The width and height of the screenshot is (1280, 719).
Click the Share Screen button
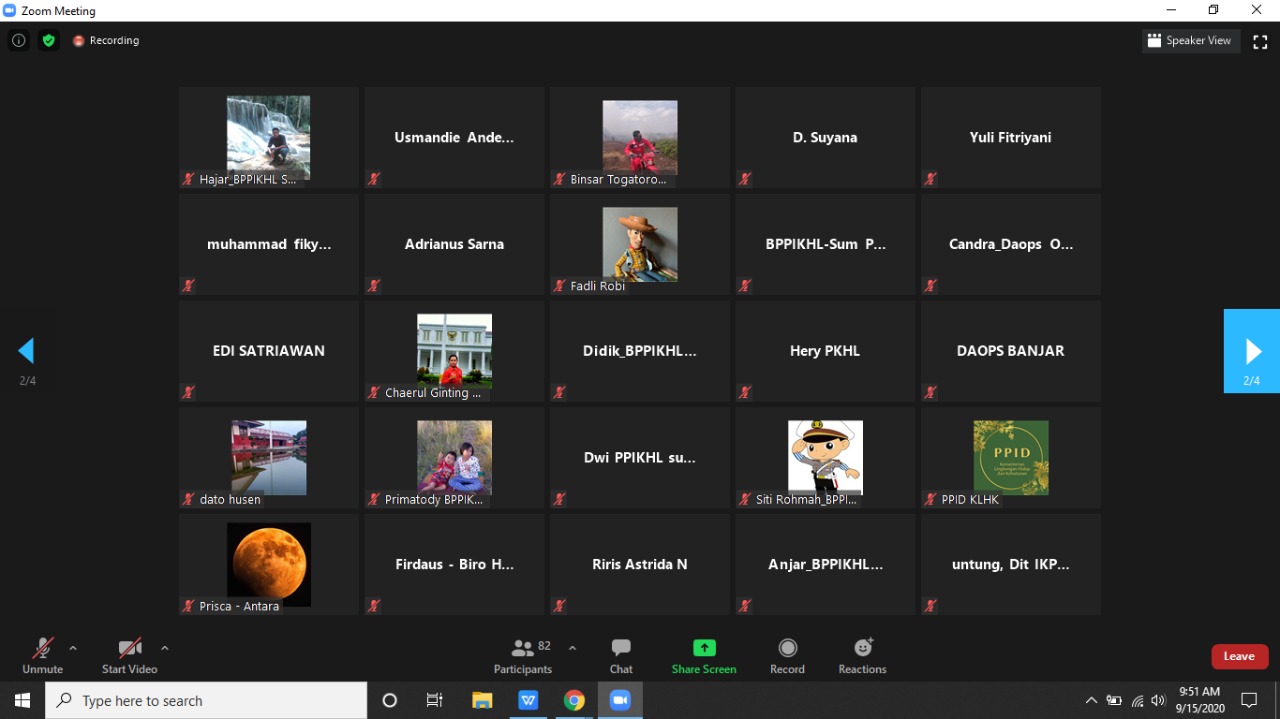pyautogui.click(x=704, y=655)
